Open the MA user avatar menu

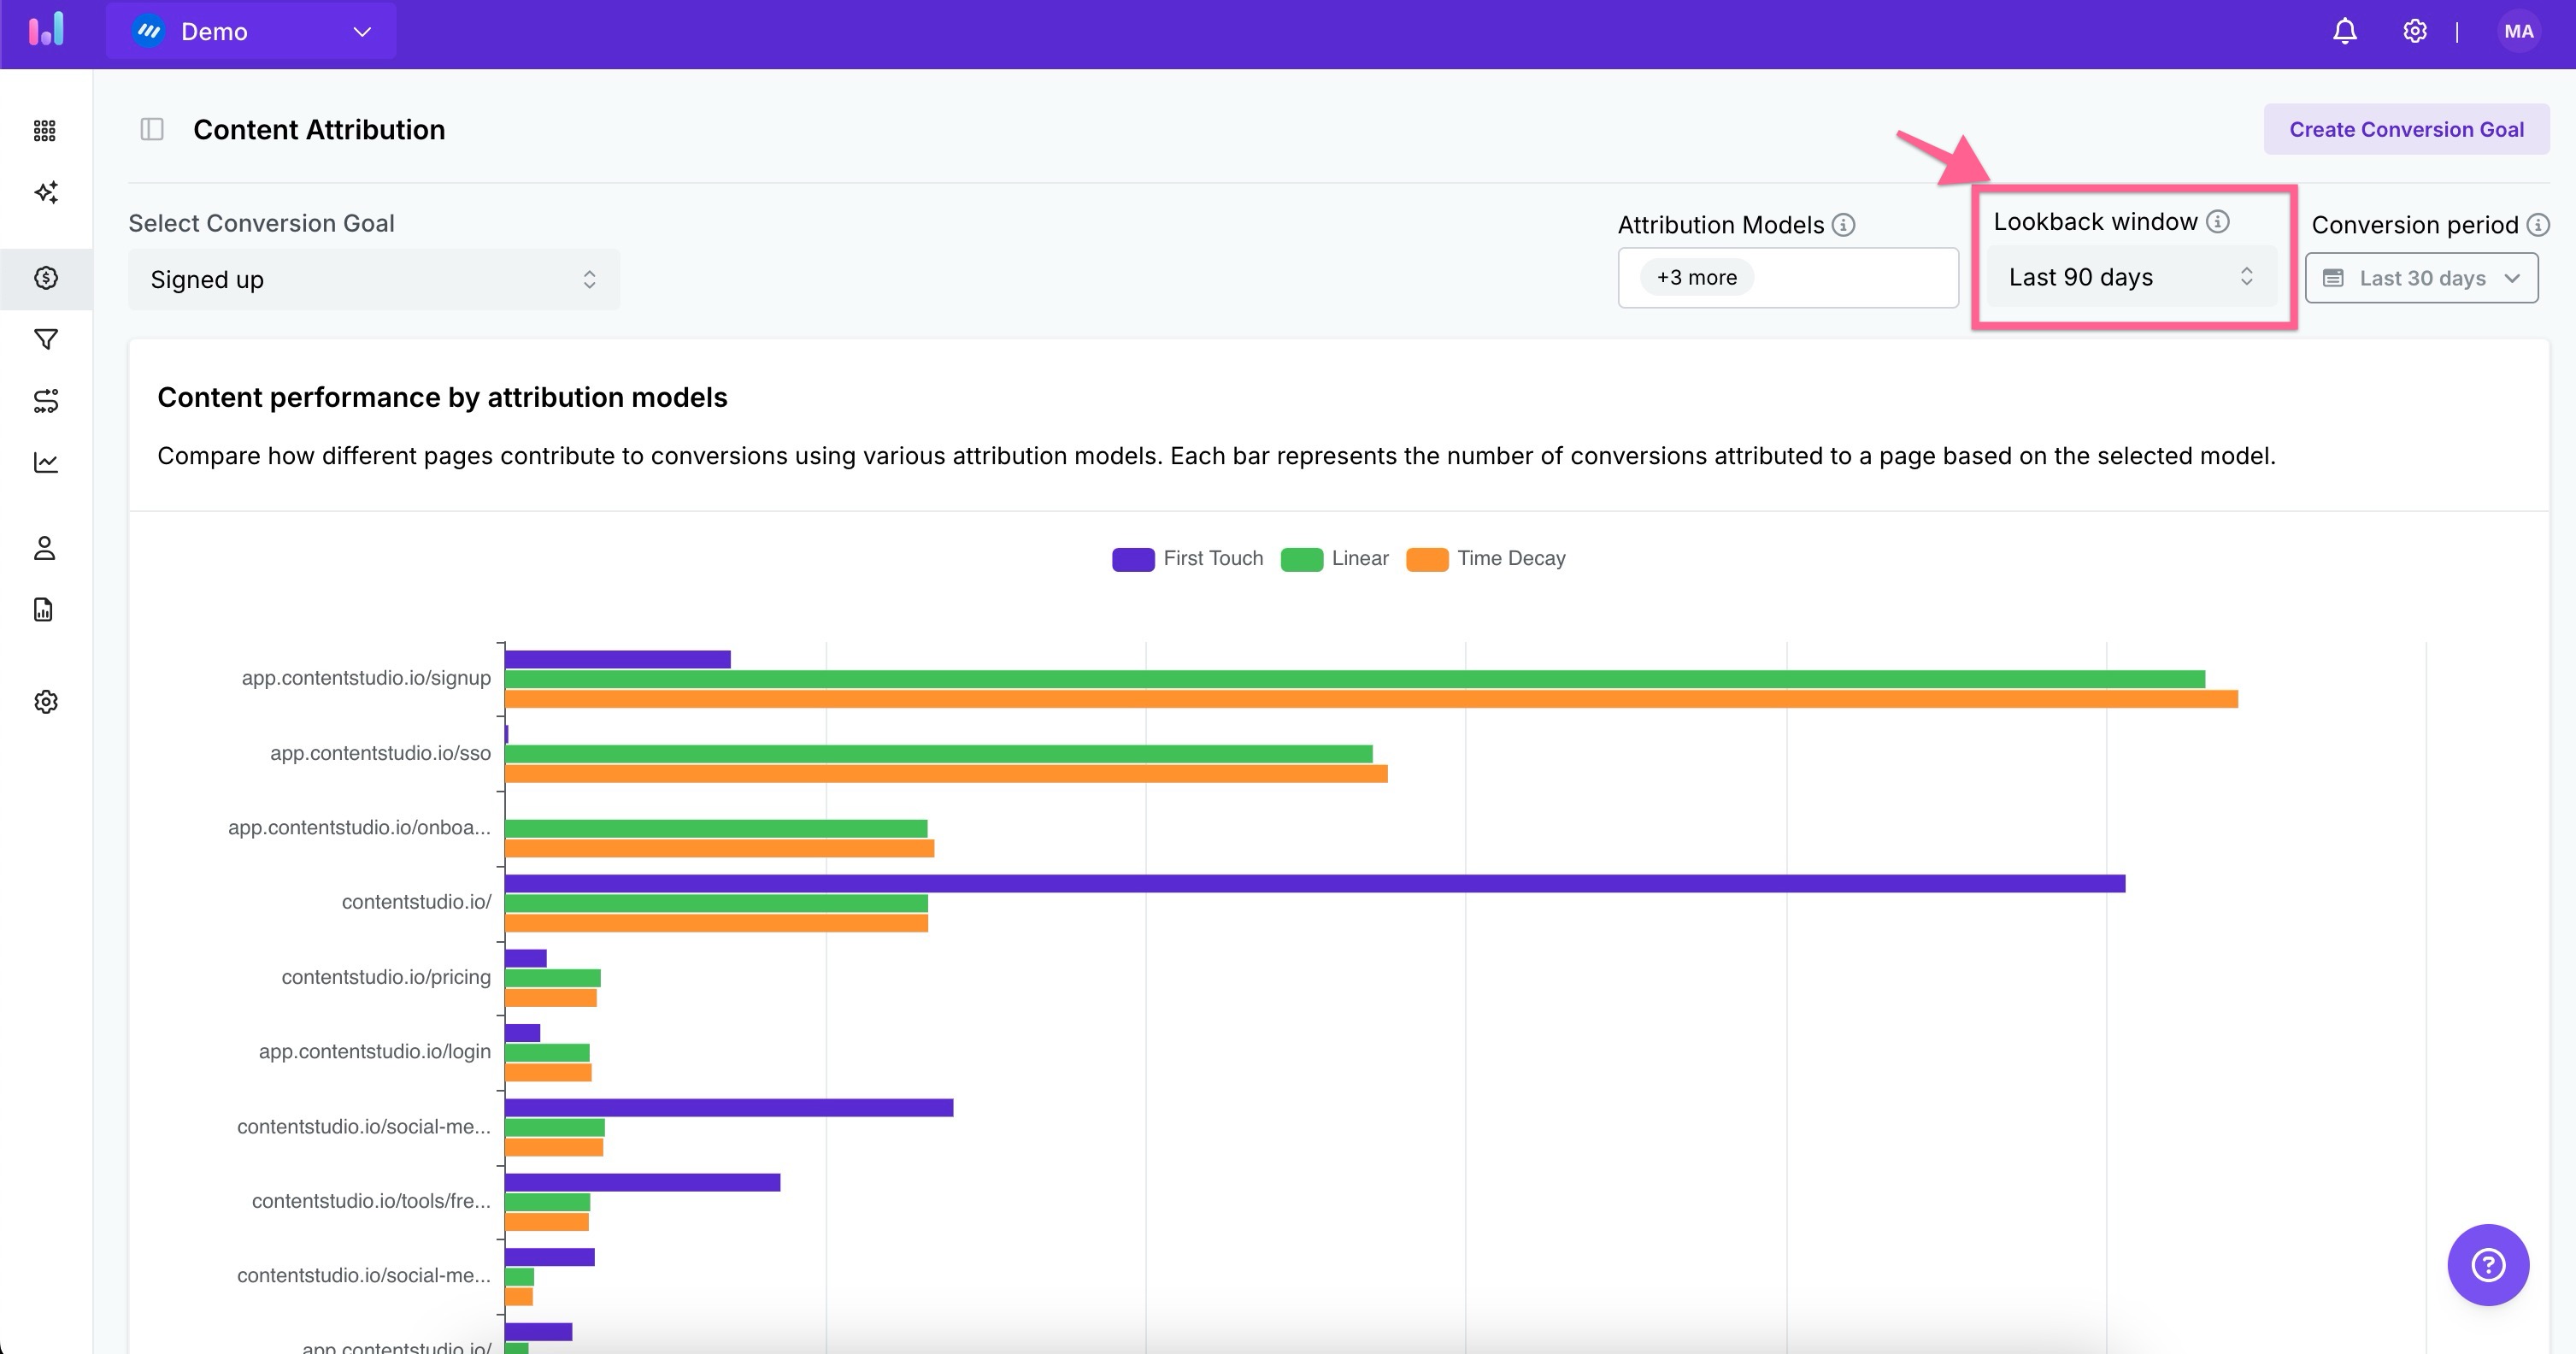point(2518,32)
